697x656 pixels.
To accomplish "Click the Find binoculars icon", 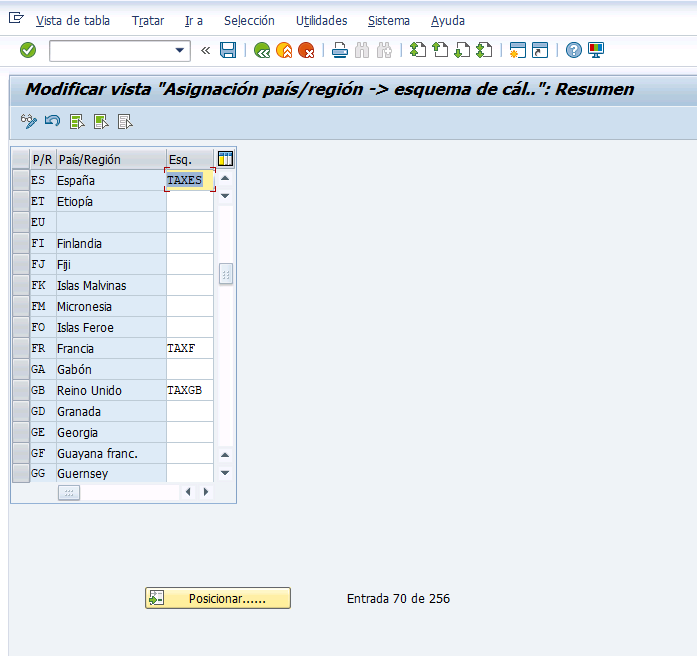I will pos(362,50).
